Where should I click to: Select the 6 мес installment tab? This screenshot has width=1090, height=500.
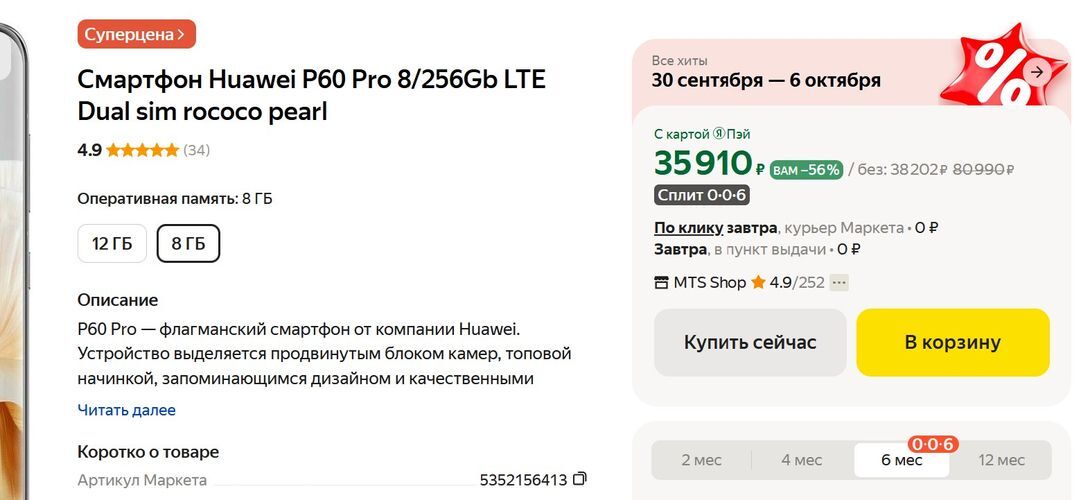901,460
